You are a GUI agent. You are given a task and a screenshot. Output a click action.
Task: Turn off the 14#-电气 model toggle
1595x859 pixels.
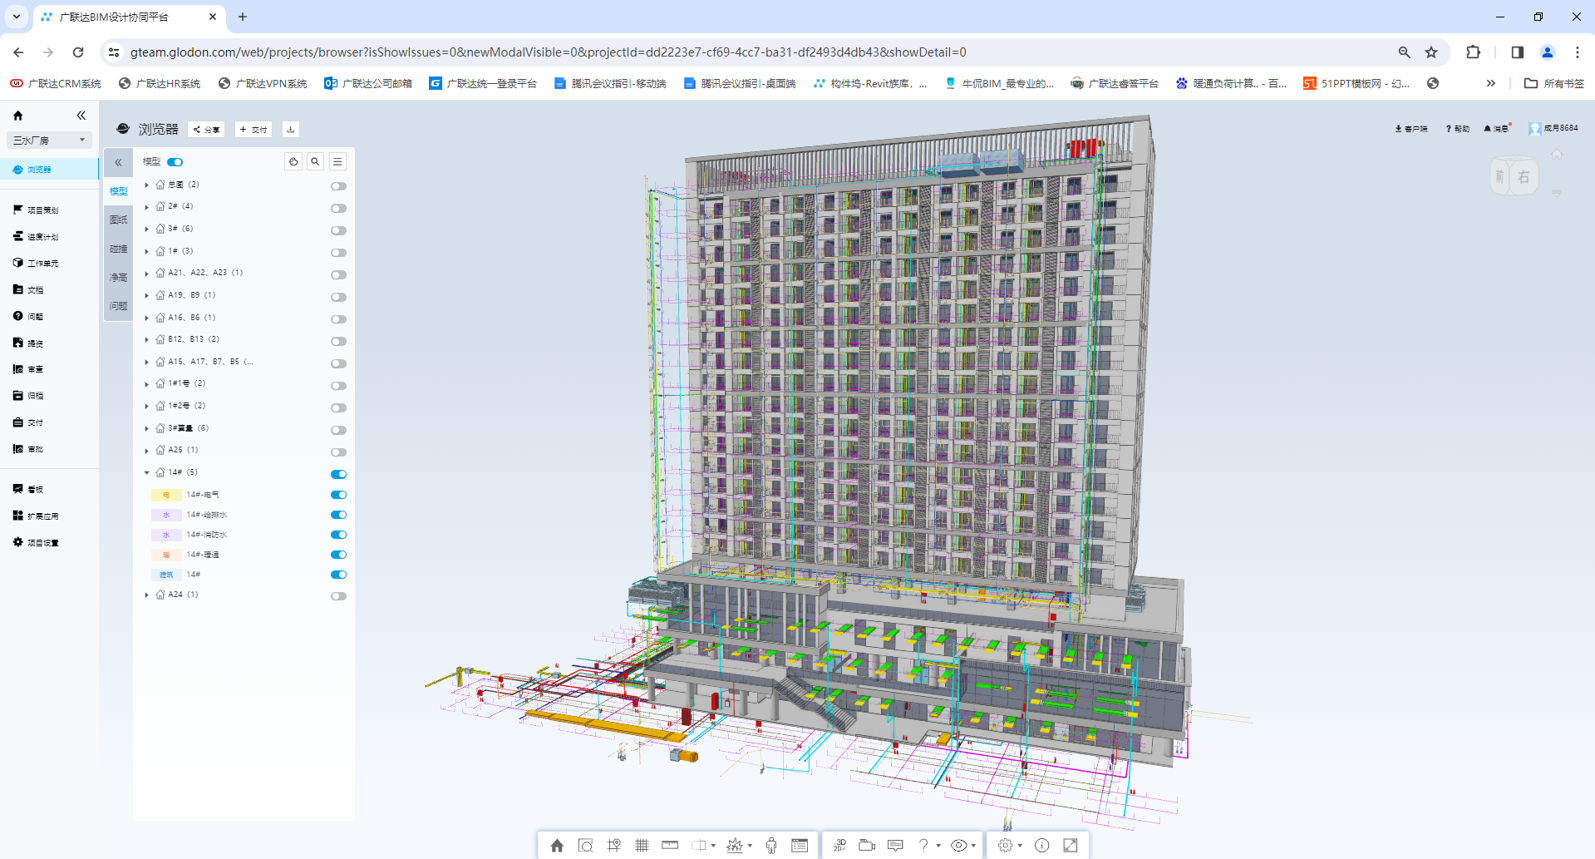click(x=339, y=495)
